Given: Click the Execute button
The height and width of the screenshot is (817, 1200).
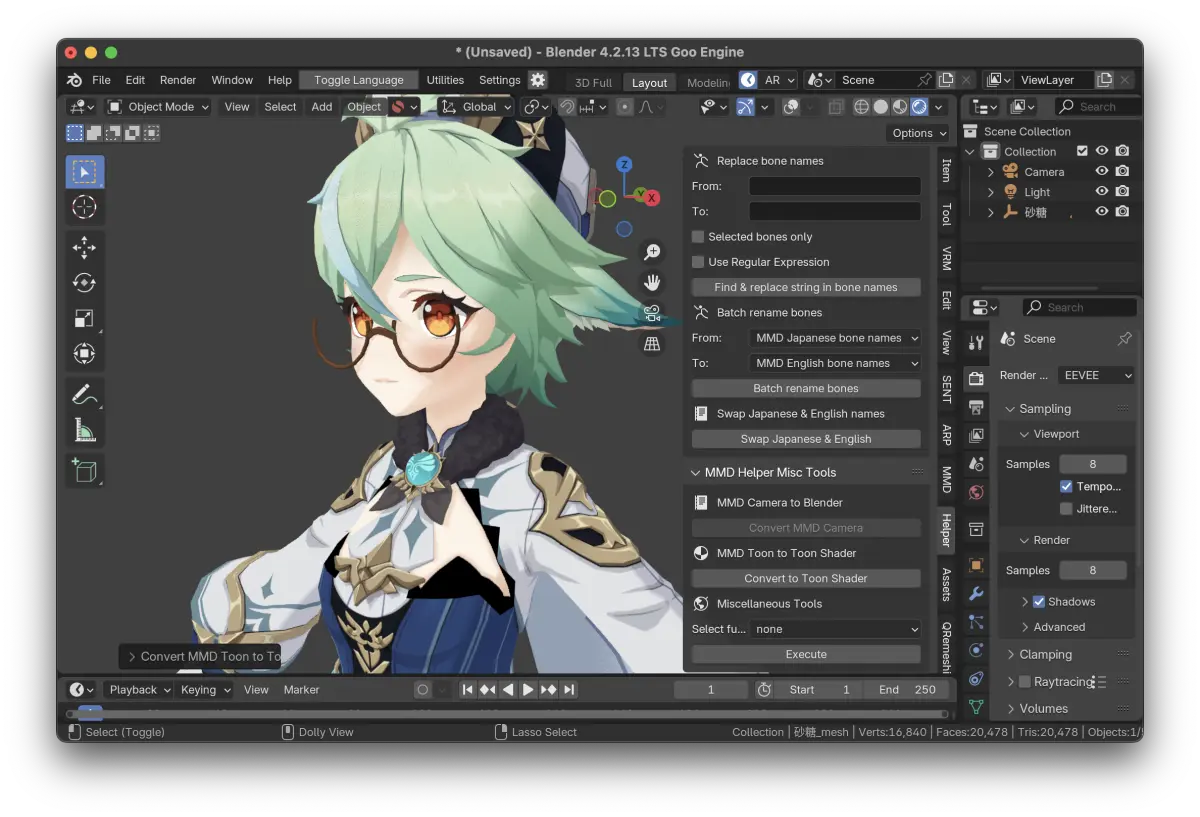Looking at the screenshot, I should [x=806, y=654].
